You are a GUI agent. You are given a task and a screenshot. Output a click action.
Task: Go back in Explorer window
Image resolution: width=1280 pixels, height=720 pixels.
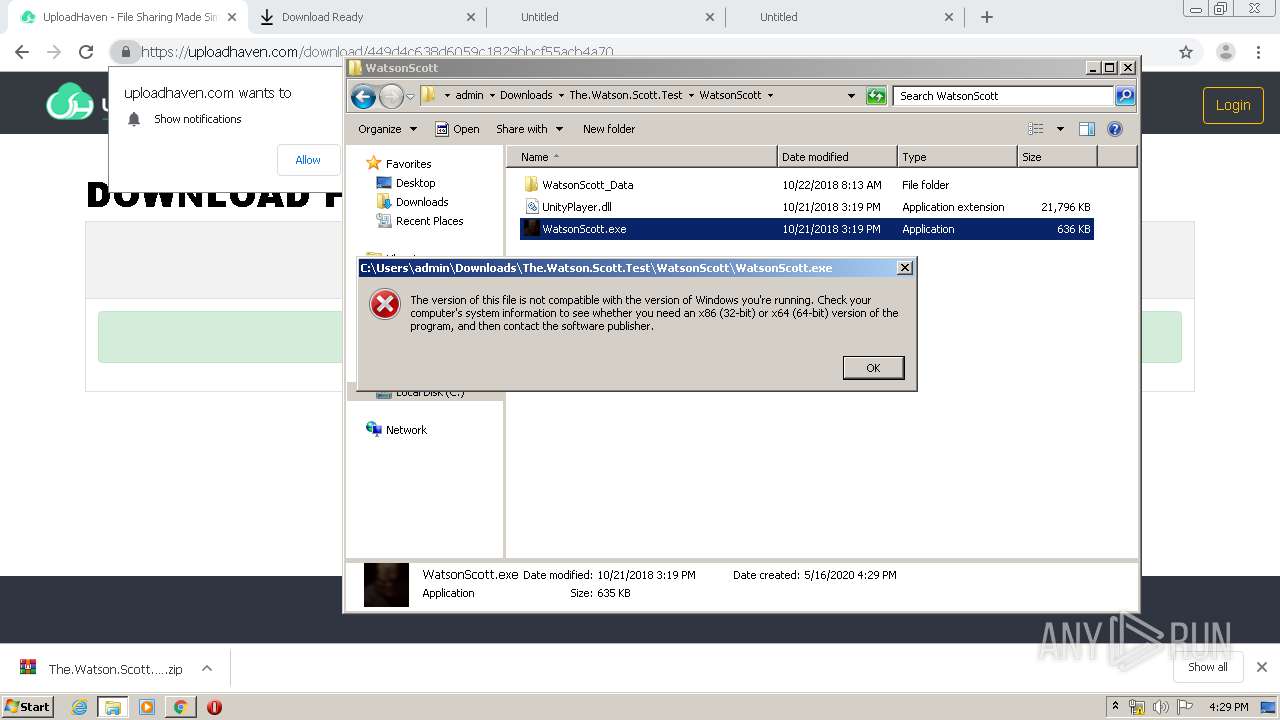(x=363, y=96)
